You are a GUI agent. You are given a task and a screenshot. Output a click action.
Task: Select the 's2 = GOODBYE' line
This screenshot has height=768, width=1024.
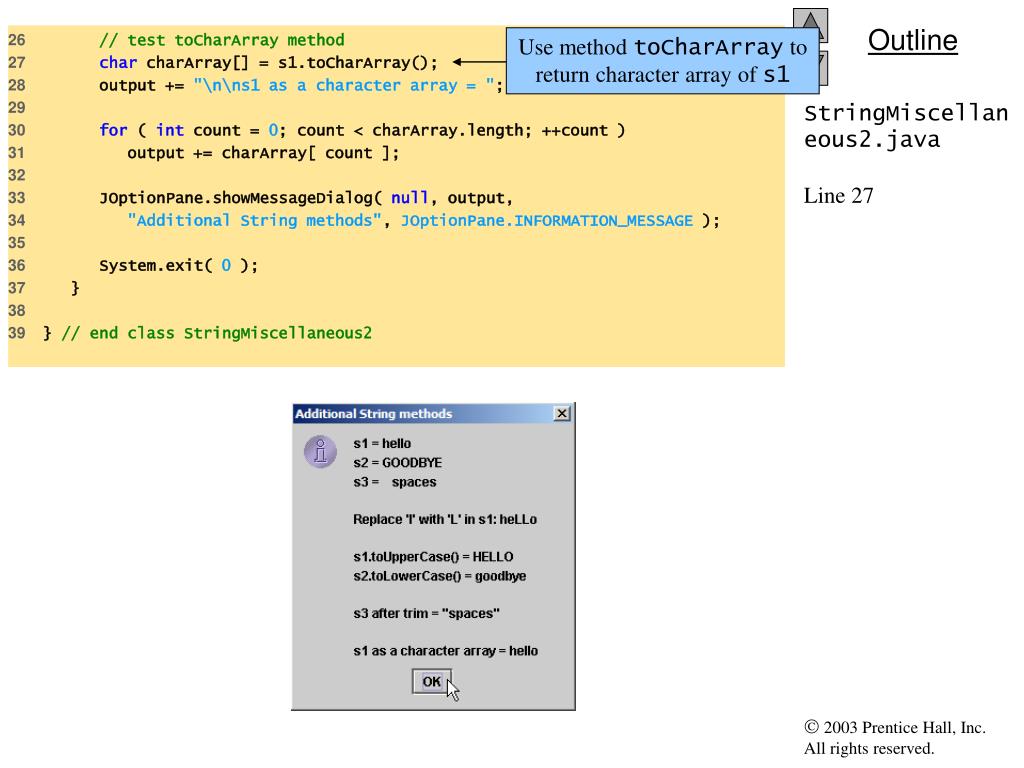click(x=398, y=462)
